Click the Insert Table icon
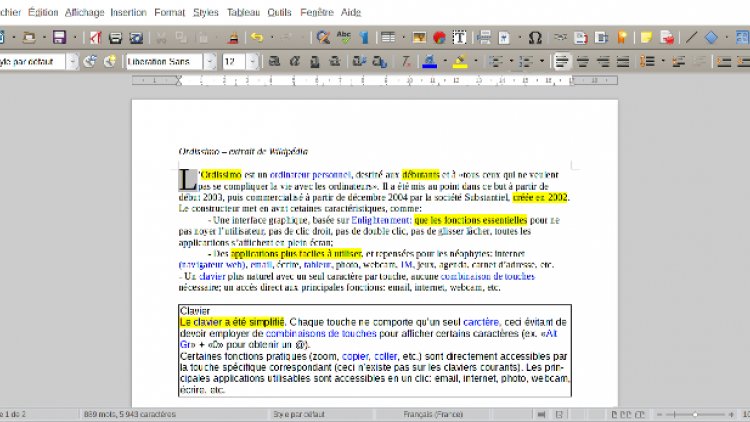Image resolution: width=750 pixels, height=422 pixels. [x=388, y=37]
